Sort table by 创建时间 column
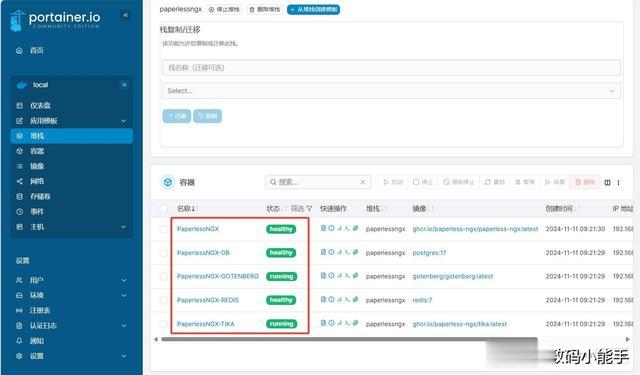This screenshot has width=640, height=375. (x=562, y=209)
